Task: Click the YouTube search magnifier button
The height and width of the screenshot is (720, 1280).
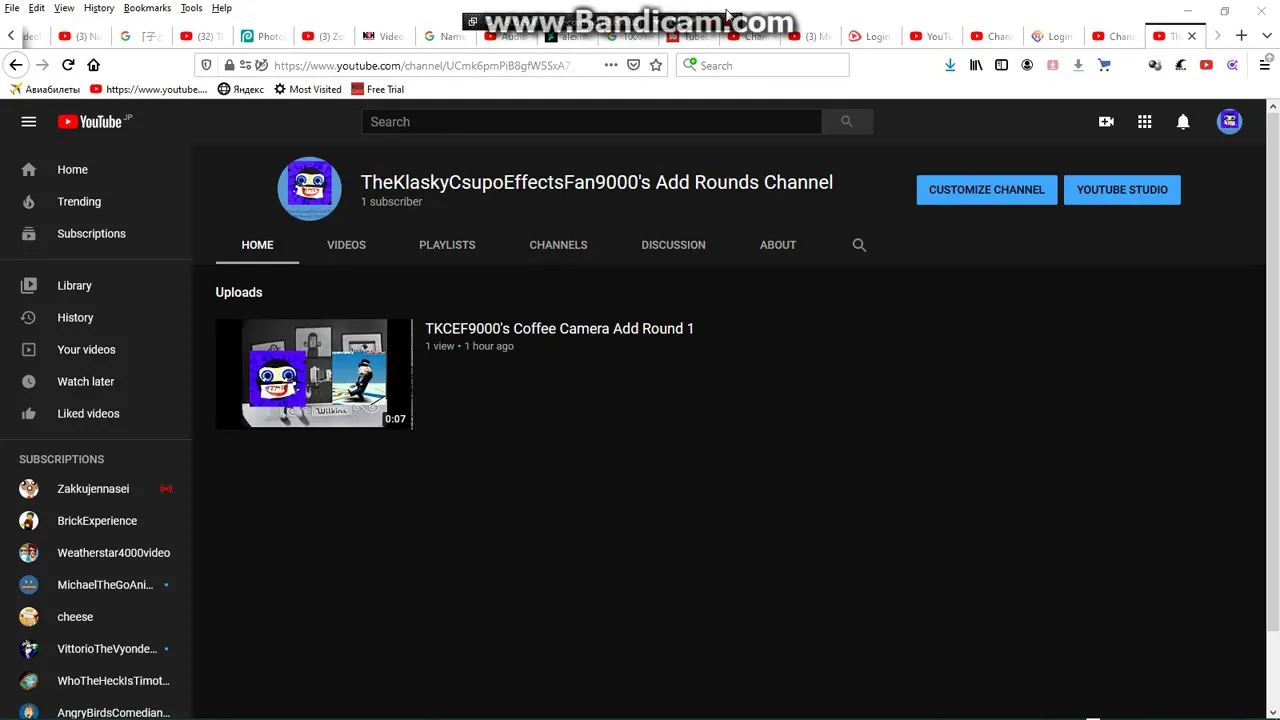Action: (x=847, y=122)
